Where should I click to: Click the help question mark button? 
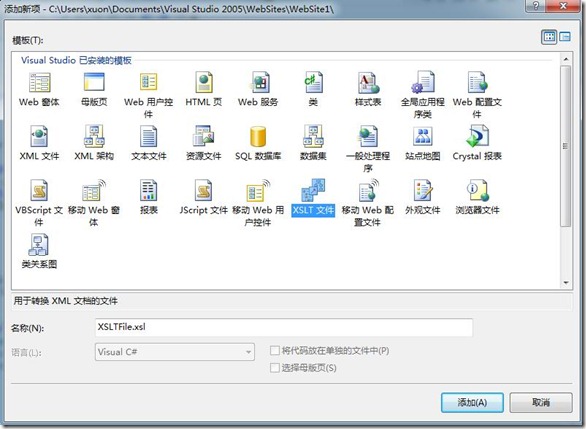(x=536, y=6)
